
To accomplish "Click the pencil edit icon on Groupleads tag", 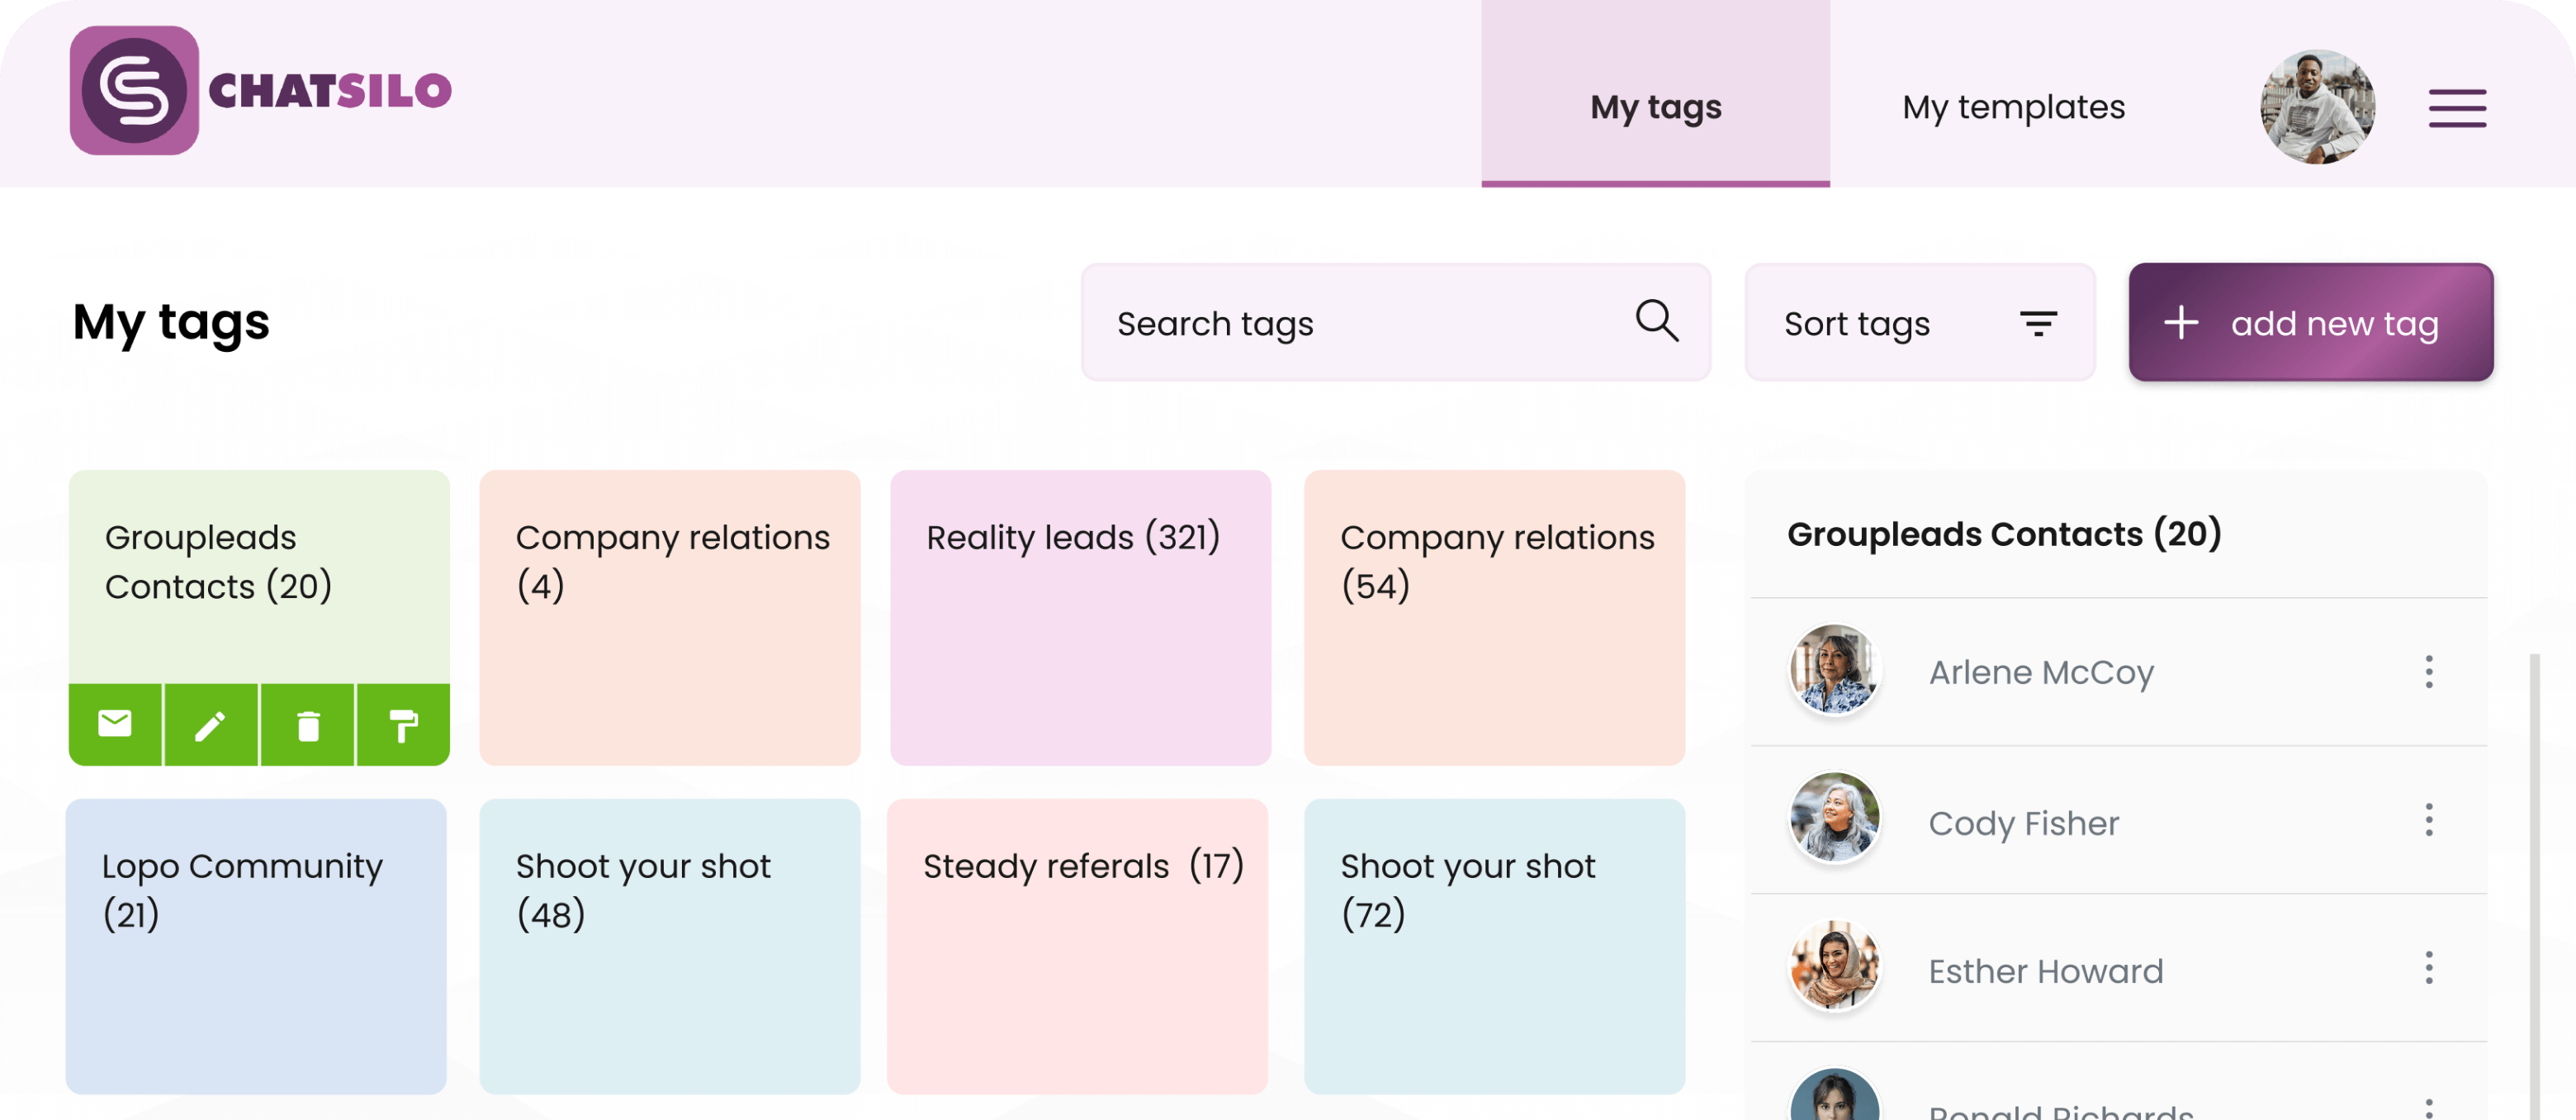I will click(210, 725).
